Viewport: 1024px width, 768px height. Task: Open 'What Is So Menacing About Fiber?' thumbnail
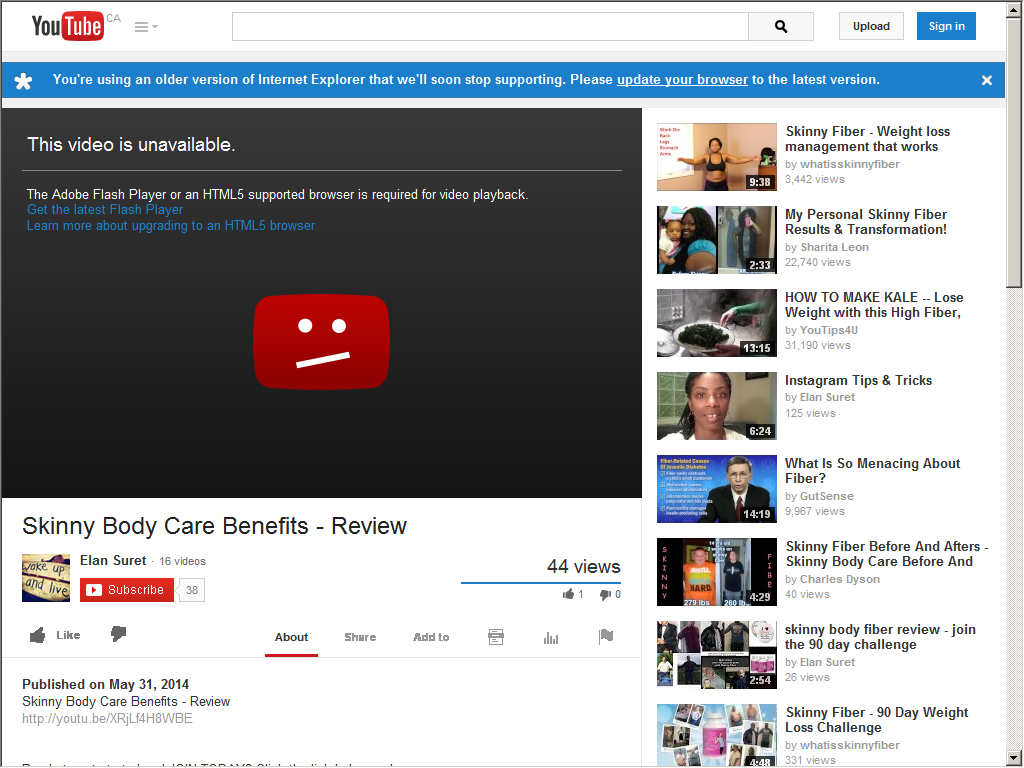point(716,488)
